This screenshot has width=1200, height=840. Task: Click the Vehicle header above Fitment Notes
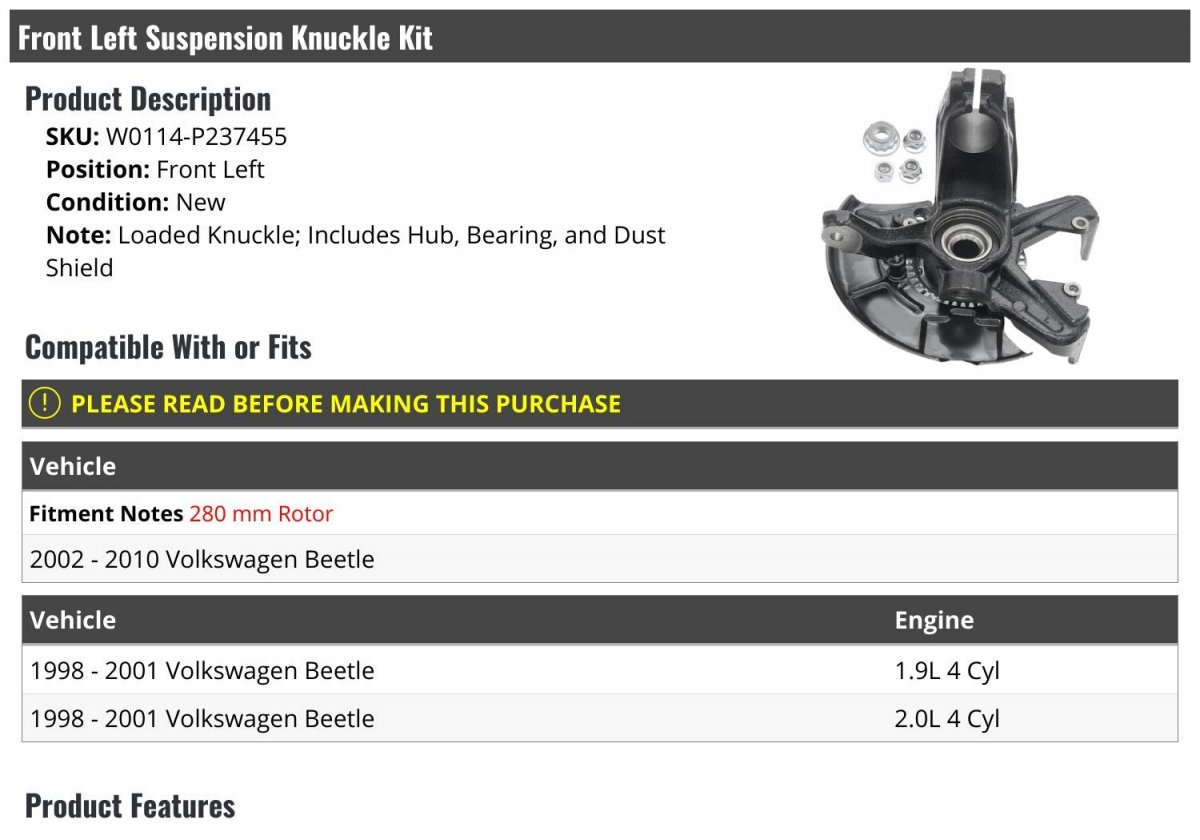[x=73, y=466]
